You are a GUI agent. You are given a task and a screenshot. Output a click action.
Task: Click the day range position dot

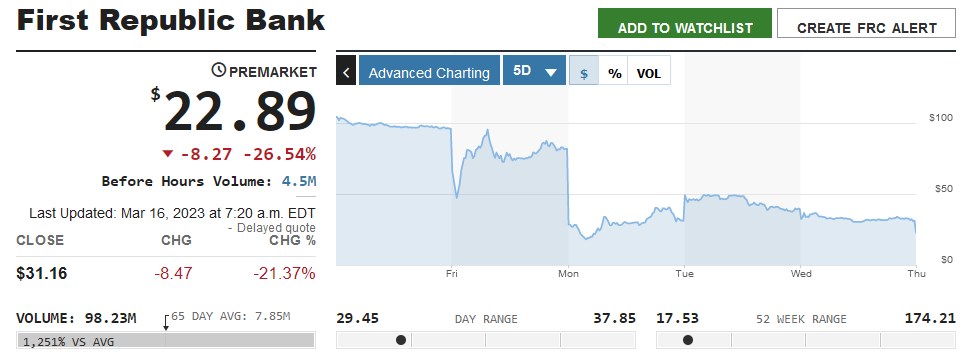(x=401, y=340)
